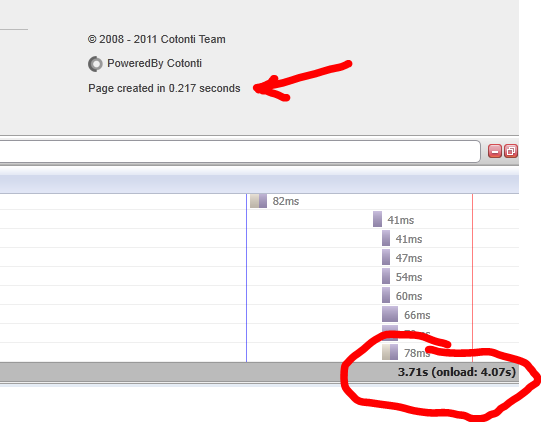541x422 pixels.
Task: Select the 54ms request timeline bar
Action: 386,276
